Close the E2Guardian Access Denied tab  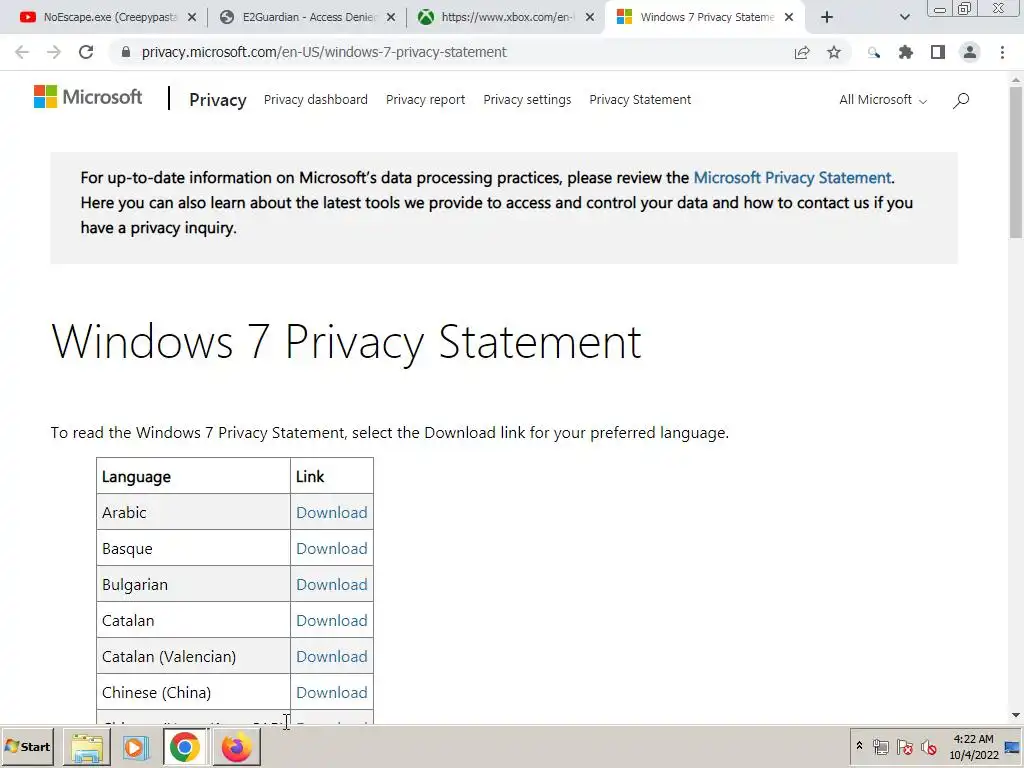[391, 18]
